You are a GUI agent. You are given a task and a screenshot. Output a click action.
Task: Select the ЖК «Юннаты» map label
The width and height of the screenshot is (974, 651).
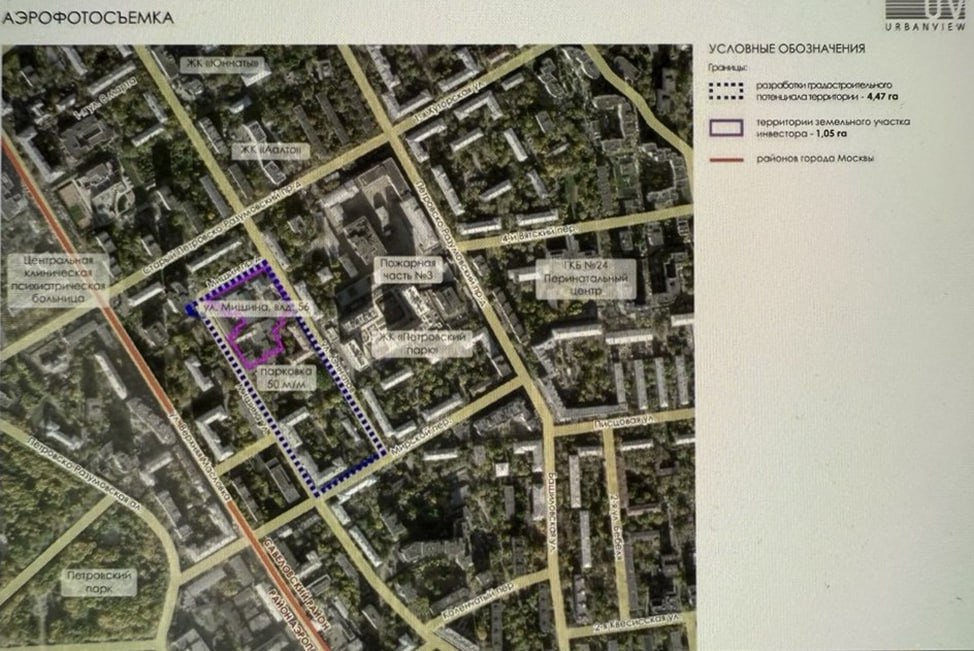click(223, 66)
